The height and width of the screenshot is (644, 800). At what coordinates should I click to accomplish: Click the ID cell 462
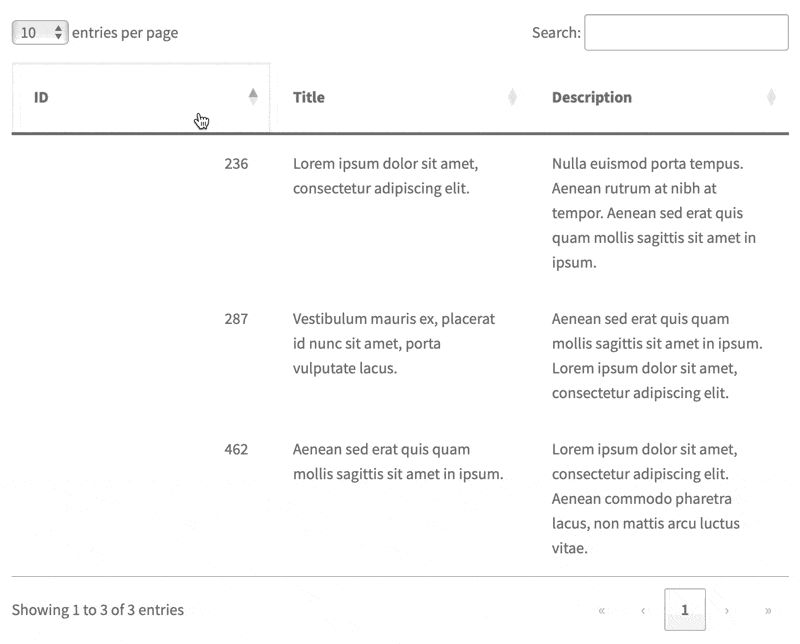(236, 450)
